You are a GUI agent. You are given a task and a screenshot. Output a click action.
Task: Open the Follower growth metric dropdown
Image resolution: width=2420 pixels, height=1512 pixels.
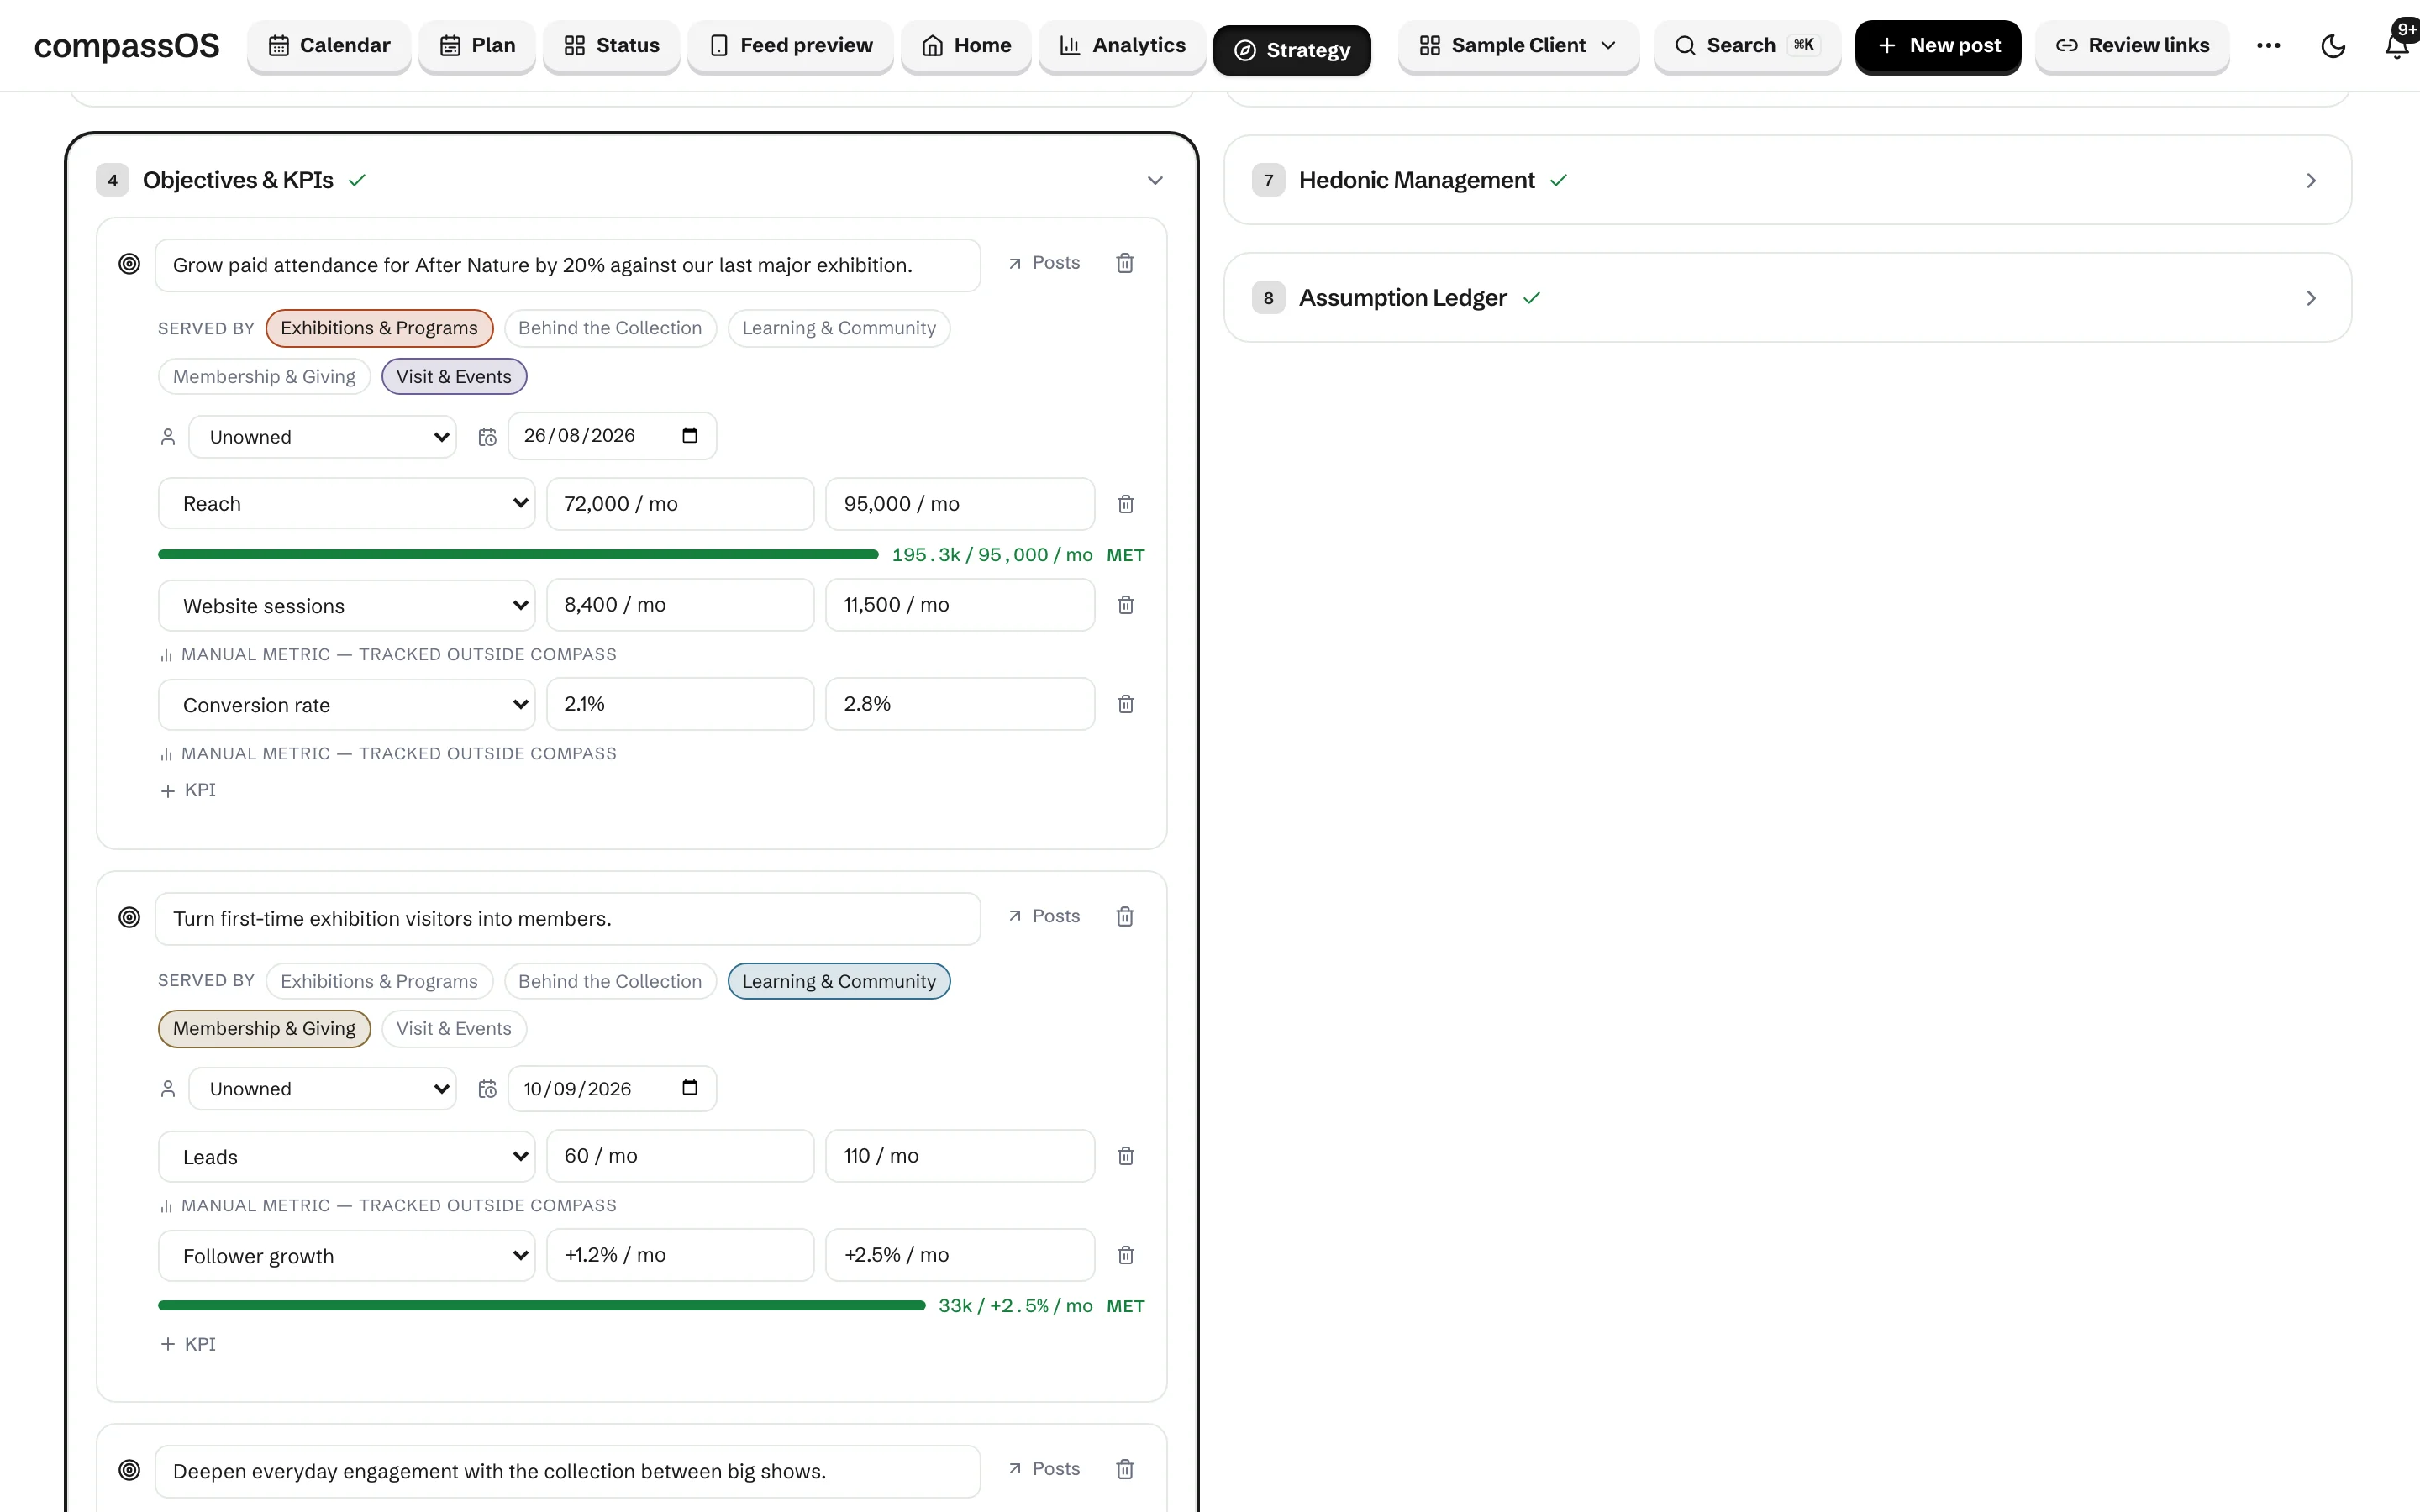coord(347,1256)
